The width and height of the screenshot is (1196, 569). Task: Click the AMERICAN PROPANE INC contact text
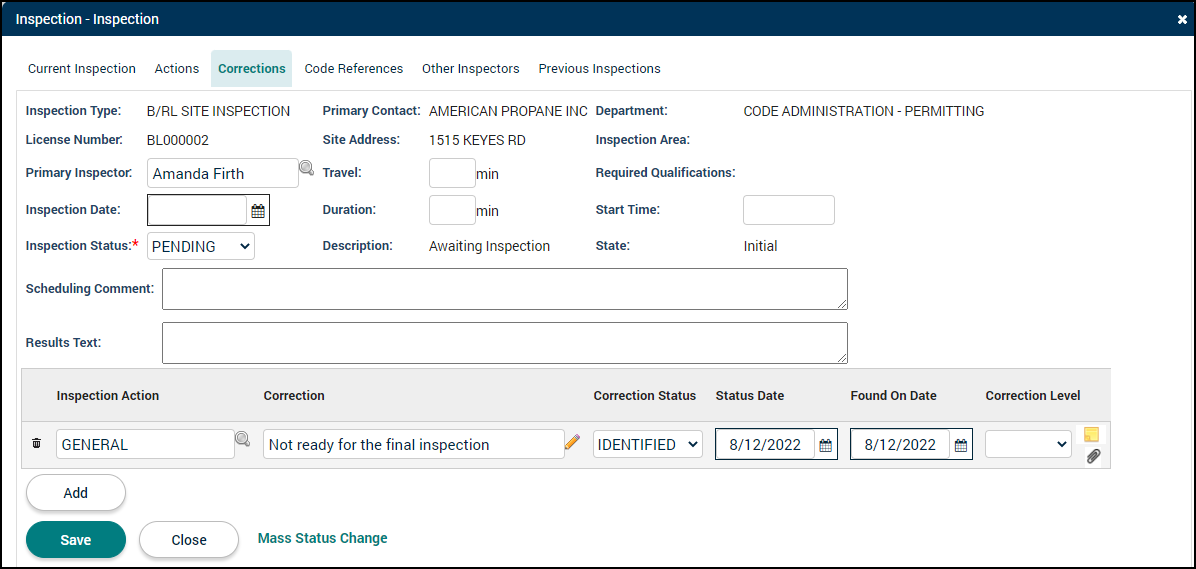pyautogui.click(x=508, y=111)
